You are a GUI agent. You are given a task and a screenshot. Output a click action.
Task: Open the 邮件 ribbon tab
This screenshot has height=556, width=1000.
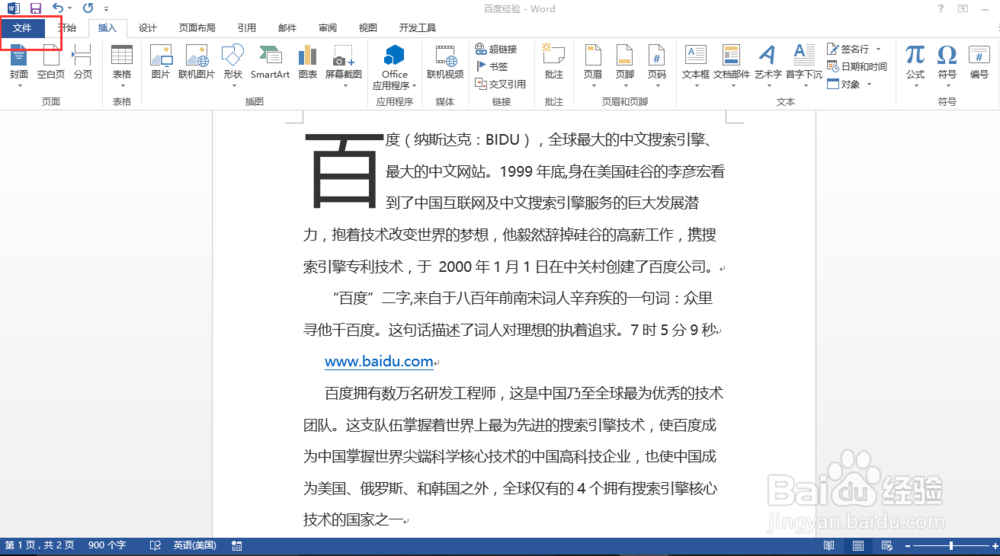click(287, 28)
